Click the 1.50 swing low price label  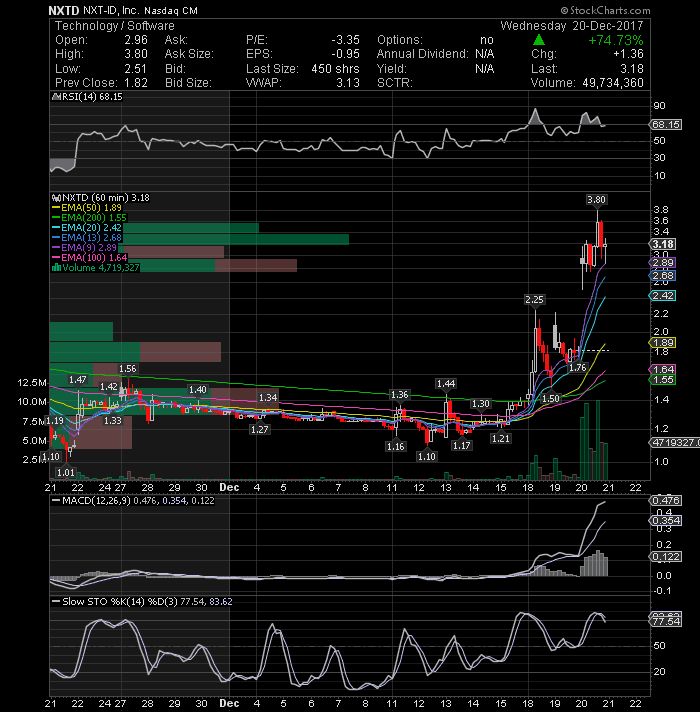point(551,398)
